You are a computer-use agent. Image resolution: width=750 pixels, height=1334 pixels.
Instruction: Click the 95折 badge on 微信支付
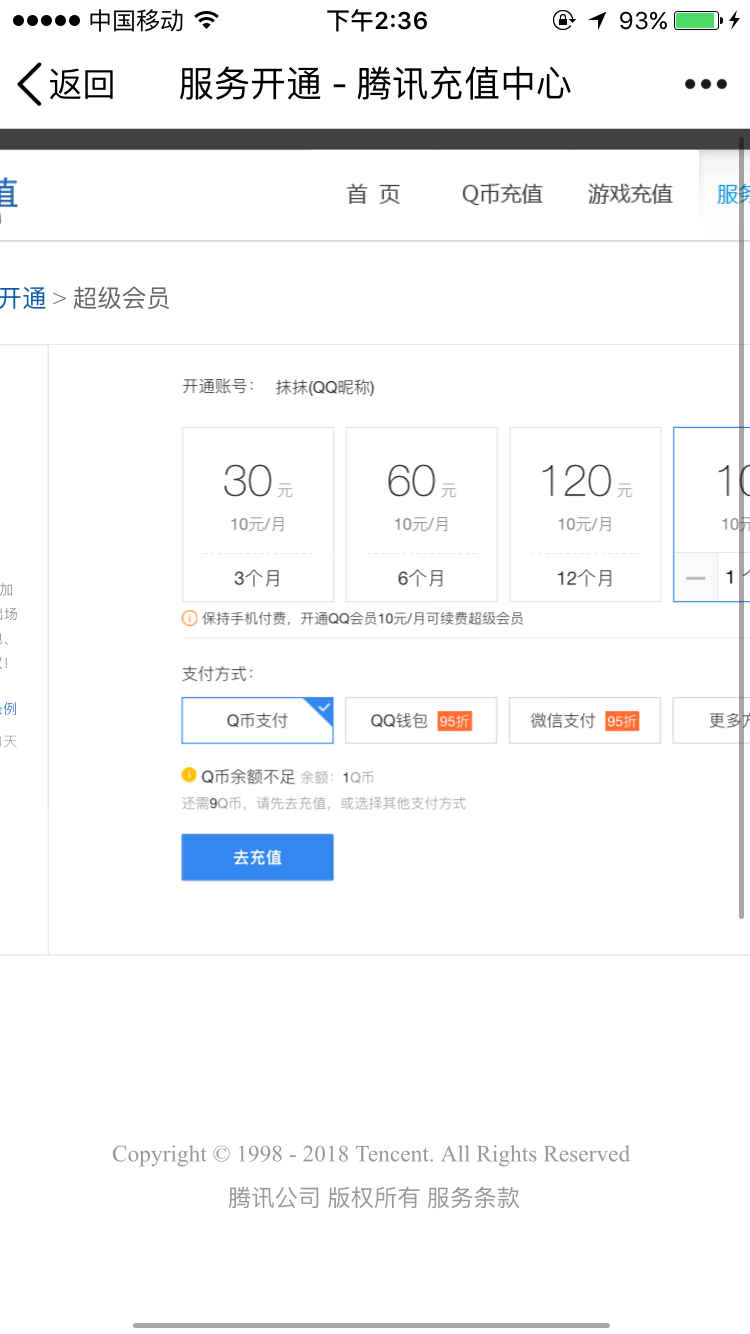[x=622, y=721]
